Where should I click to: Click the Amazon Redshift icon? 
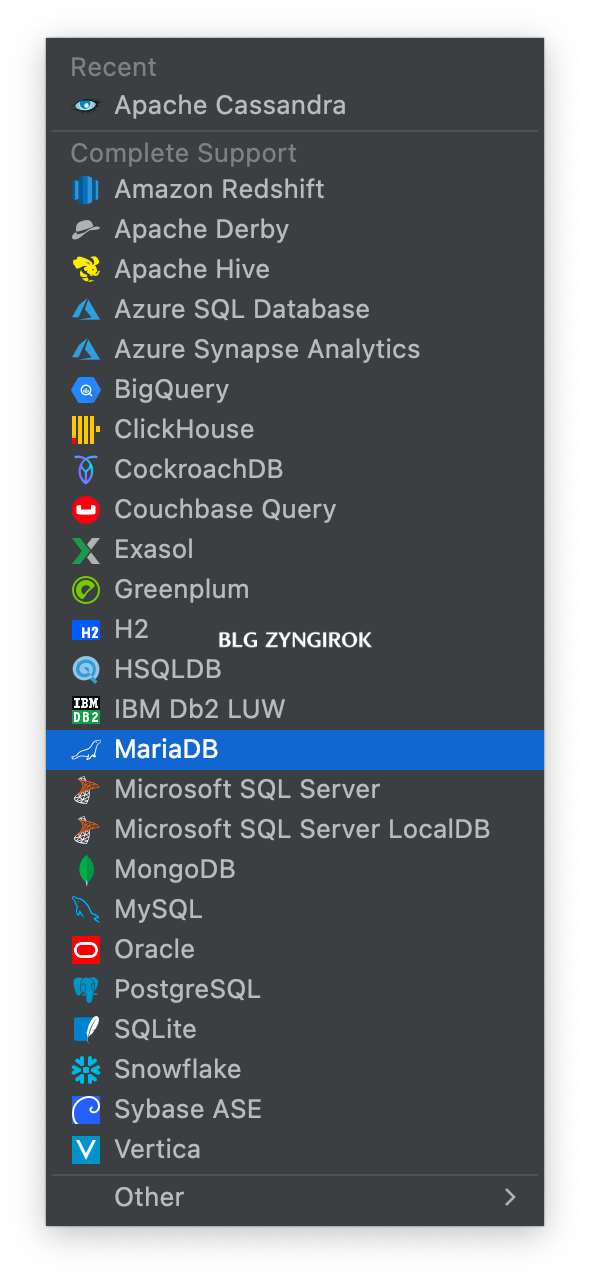tap(86, 189)
